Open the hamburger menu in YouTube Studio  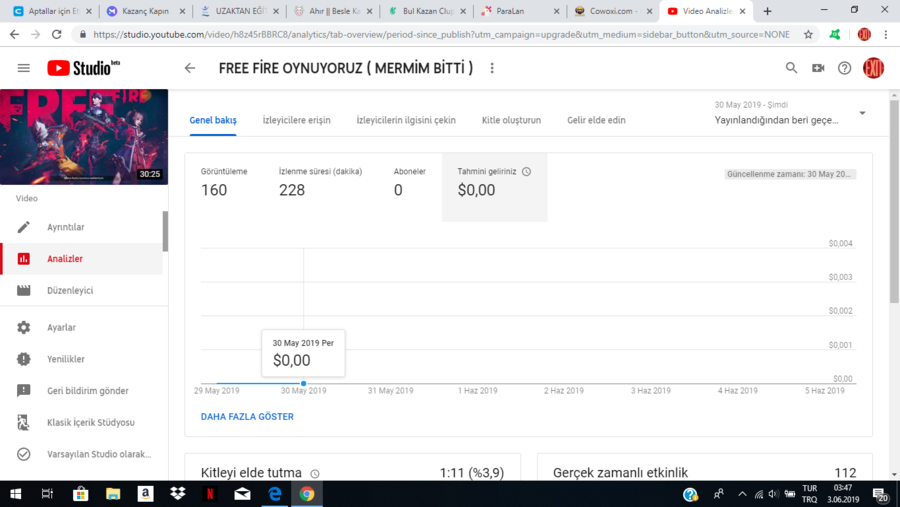point(24,68)
